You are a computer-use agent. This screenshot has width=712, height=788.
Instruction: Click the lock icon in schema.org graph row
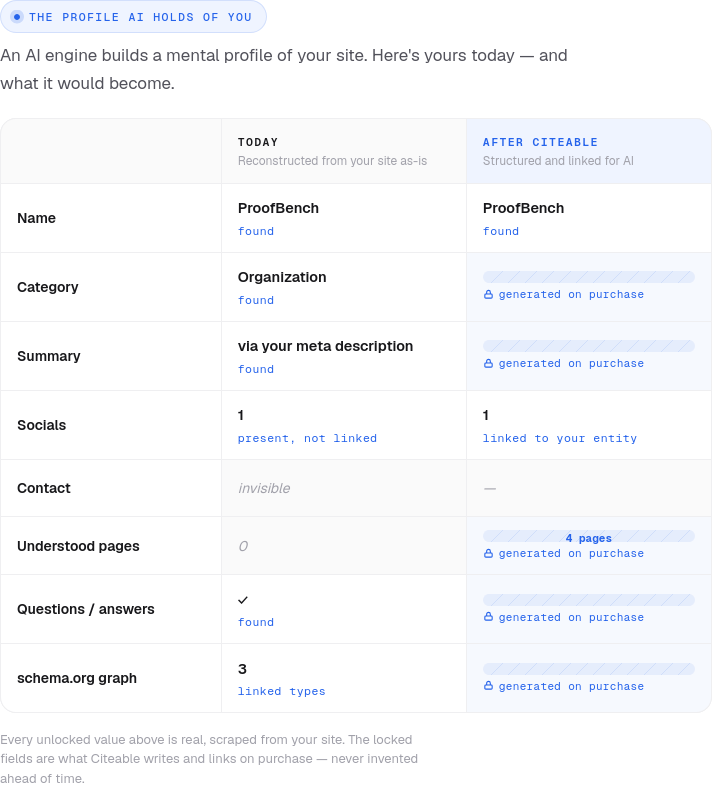point(488,685)
